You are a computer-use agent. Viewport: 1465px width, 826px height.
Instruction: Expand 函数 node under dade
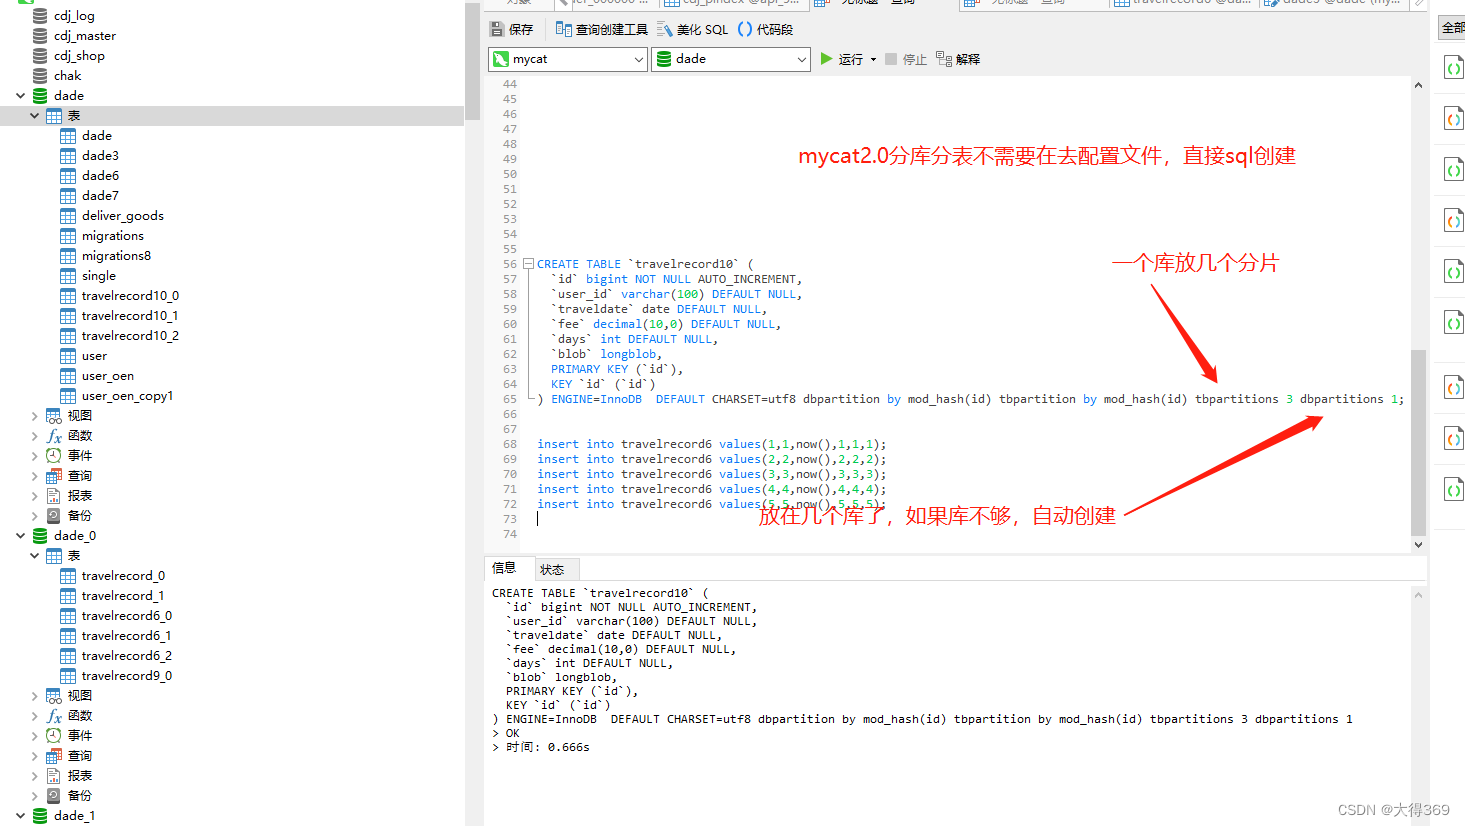(x=35, y=436)
